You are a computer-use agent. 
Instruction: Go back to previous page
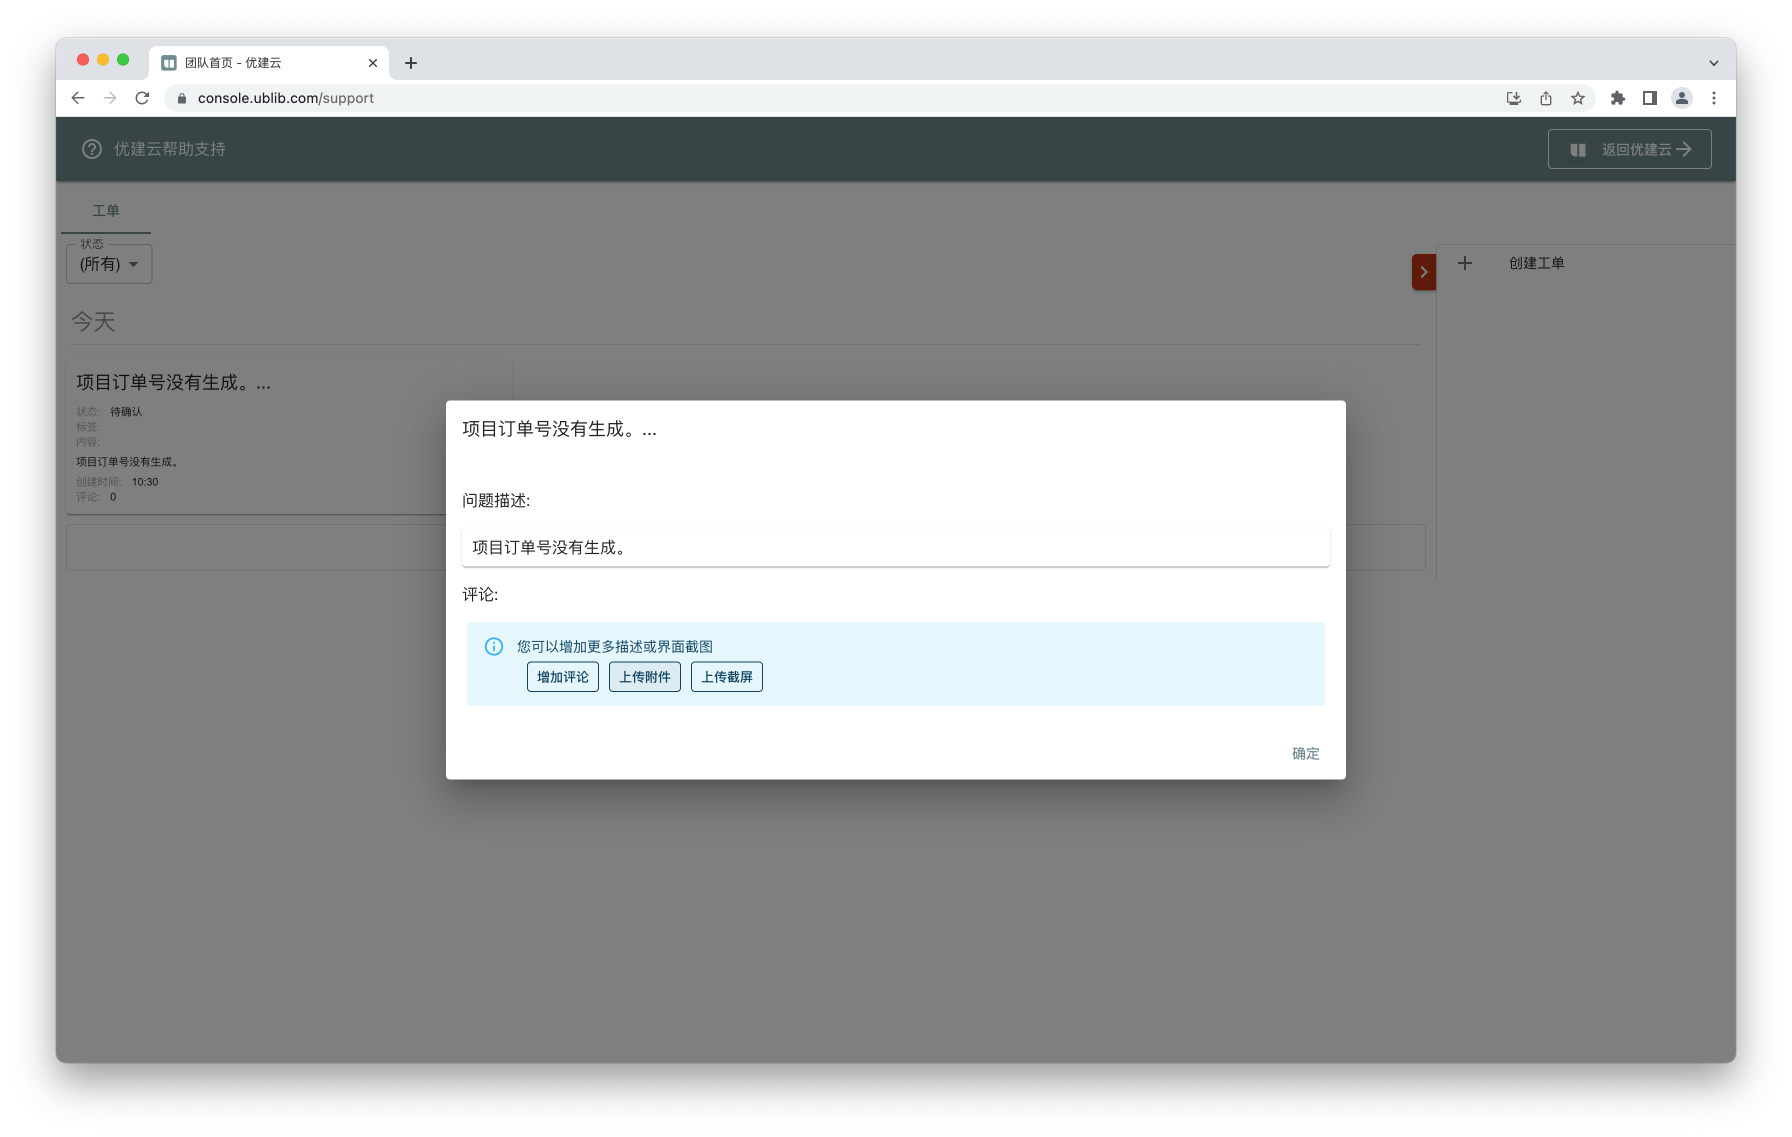[78, 98]
